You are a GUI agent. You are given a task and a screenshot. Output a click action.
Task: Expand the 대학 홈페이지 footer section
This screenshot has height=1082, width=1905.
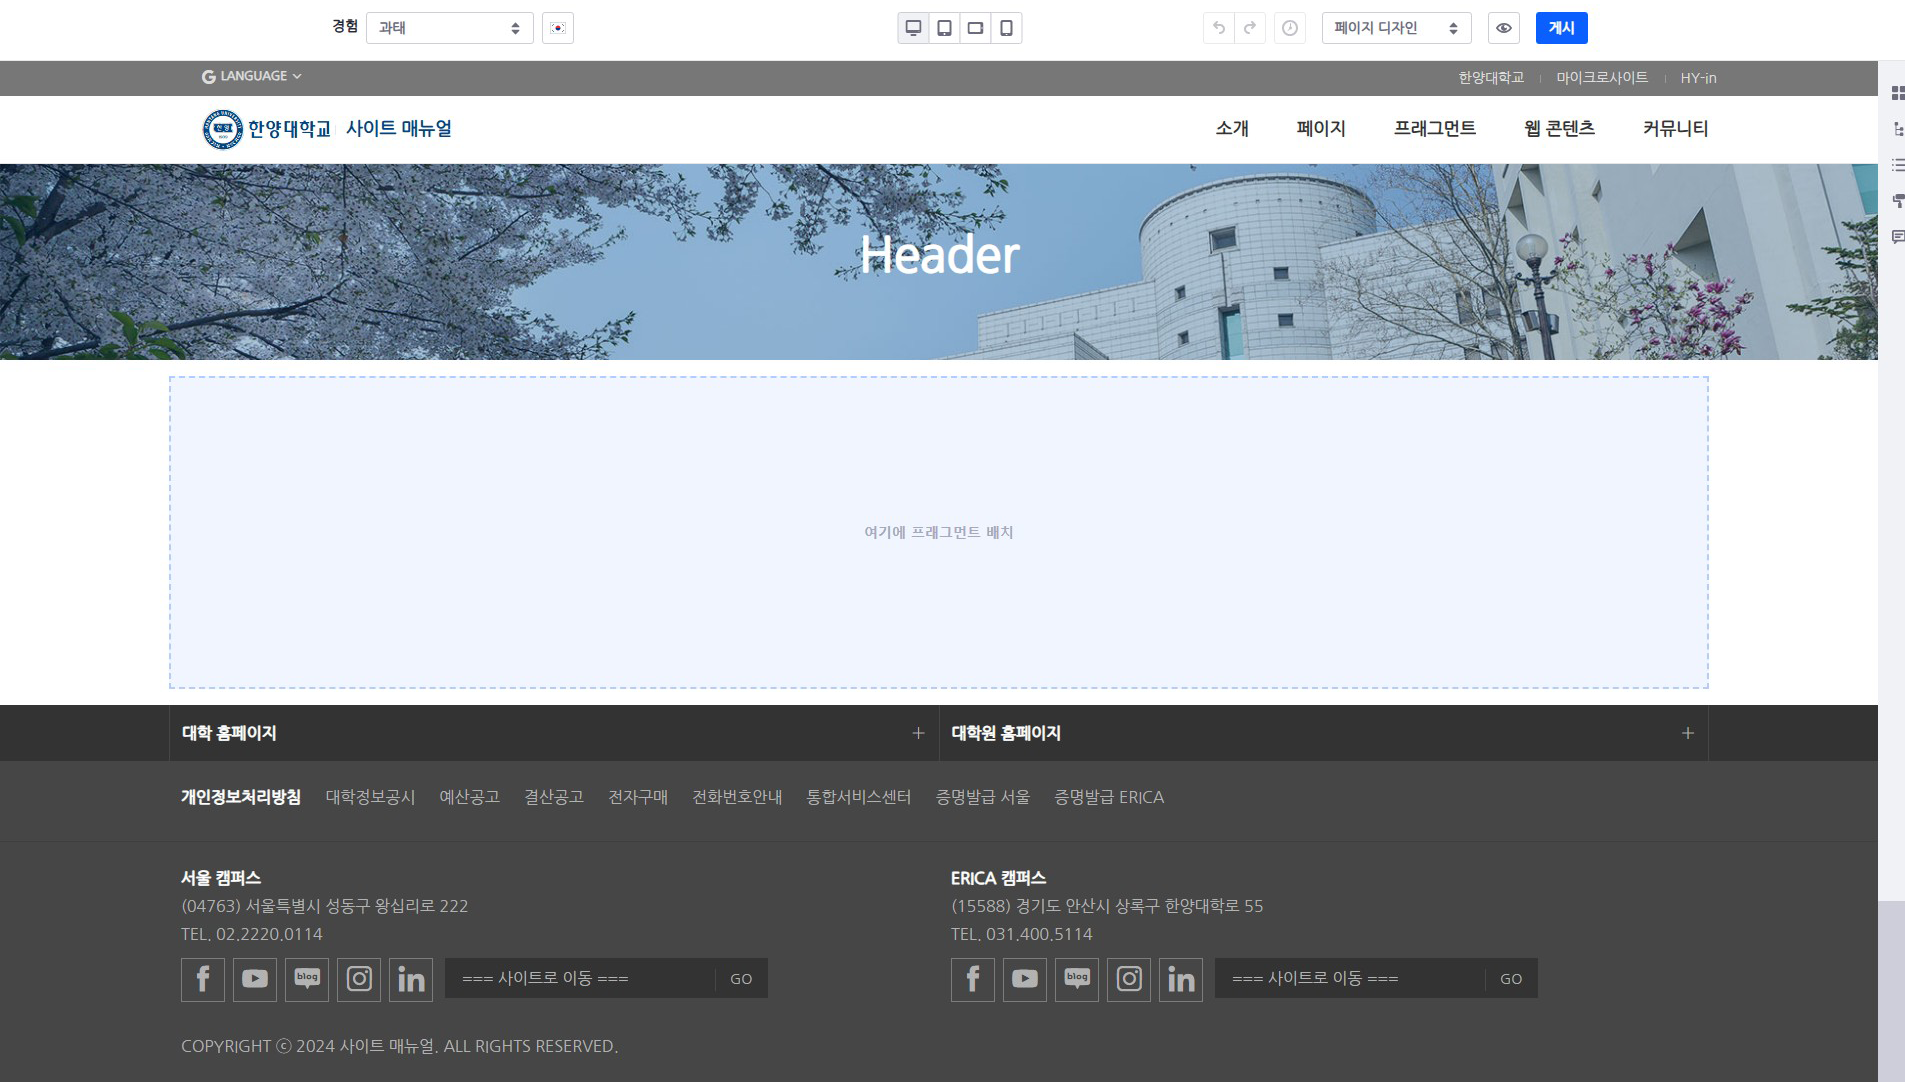click(917, 733)
